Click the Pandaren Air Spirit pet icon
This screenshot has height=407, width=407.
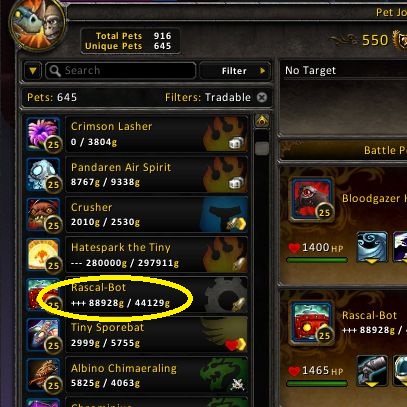click(x=43, y=175)
